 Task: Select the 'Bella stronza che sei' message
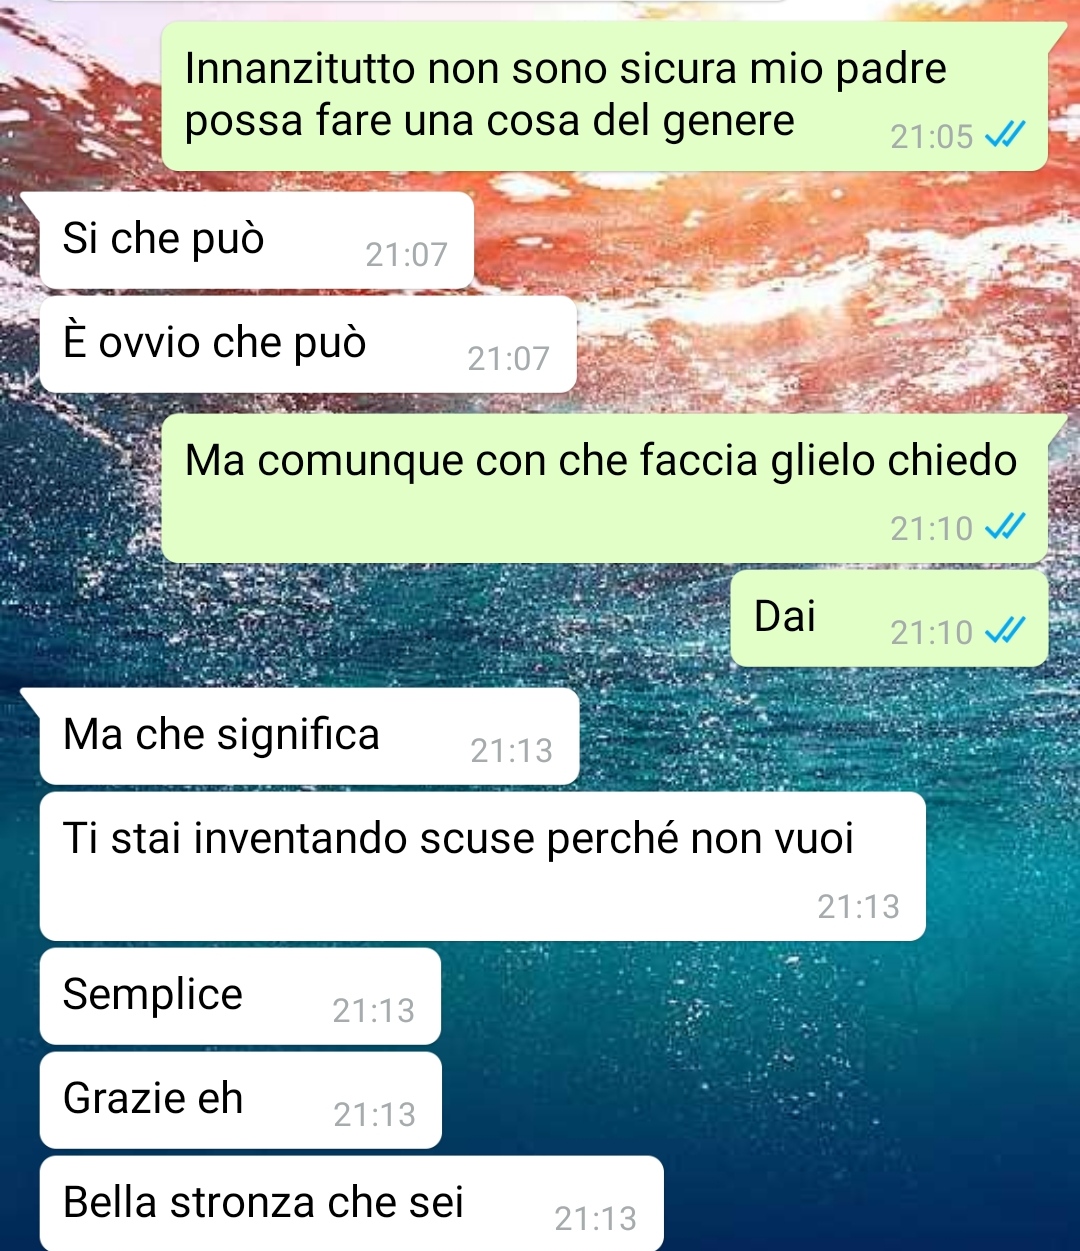(351, 1204)
